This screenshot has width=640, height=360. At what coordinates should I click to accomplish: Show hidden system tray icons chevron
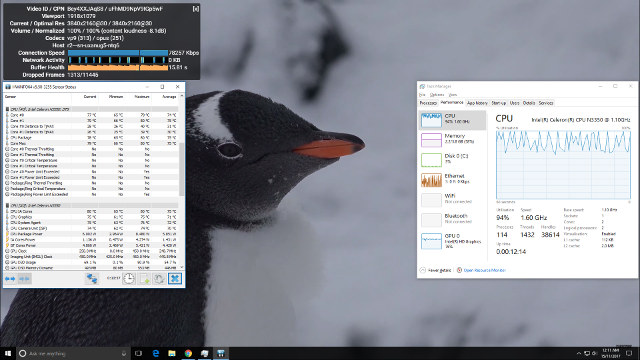click(578, 353)
